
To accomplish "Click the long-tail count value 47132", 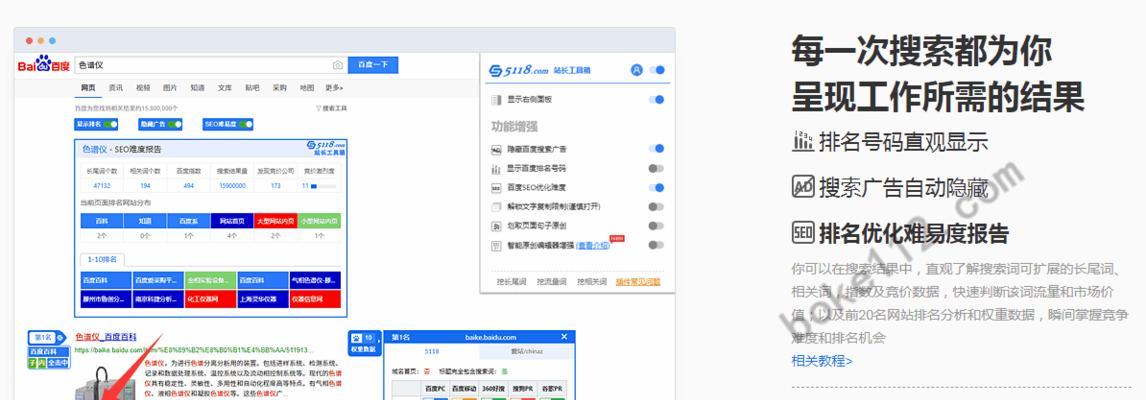I will coord(102,186).
